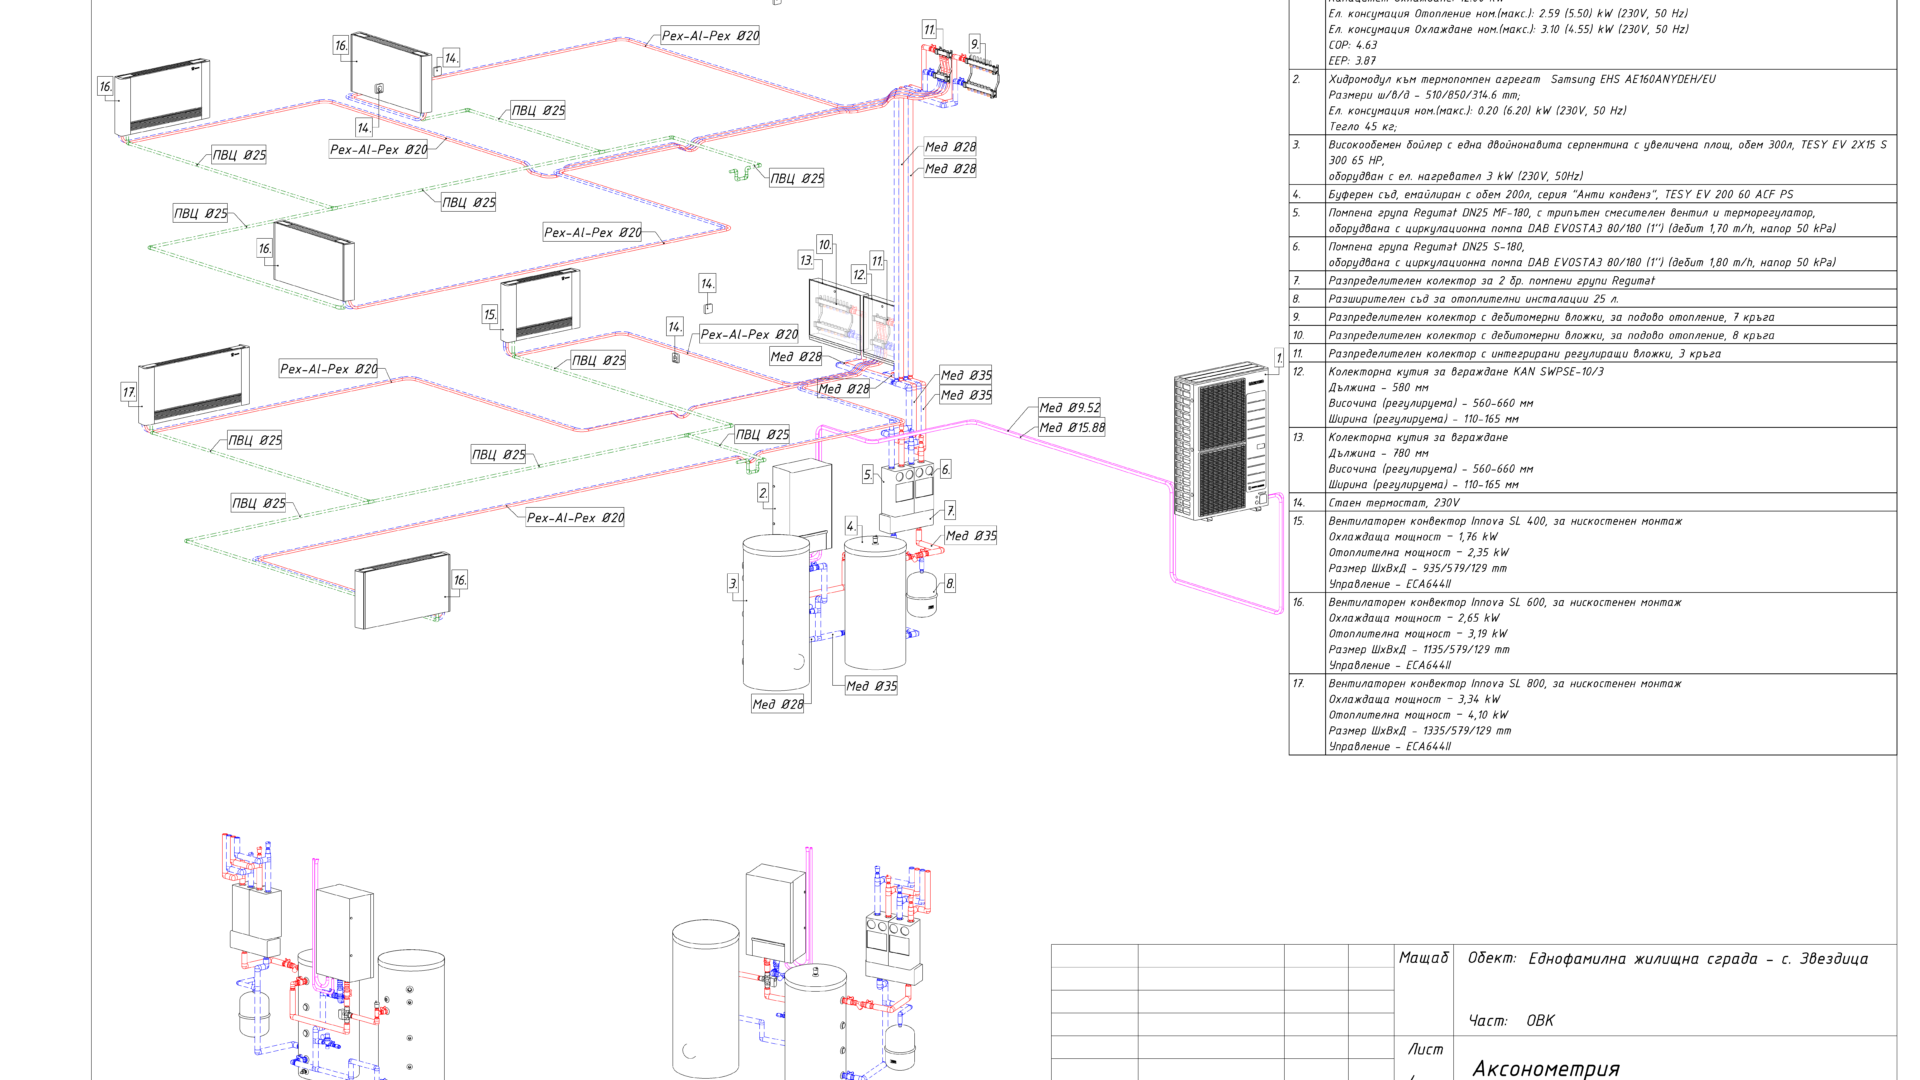This screenshot has width=1920, height=1080.
Task: Click callout number '8.' beside the expansion vessel
Action: (950, 583)
